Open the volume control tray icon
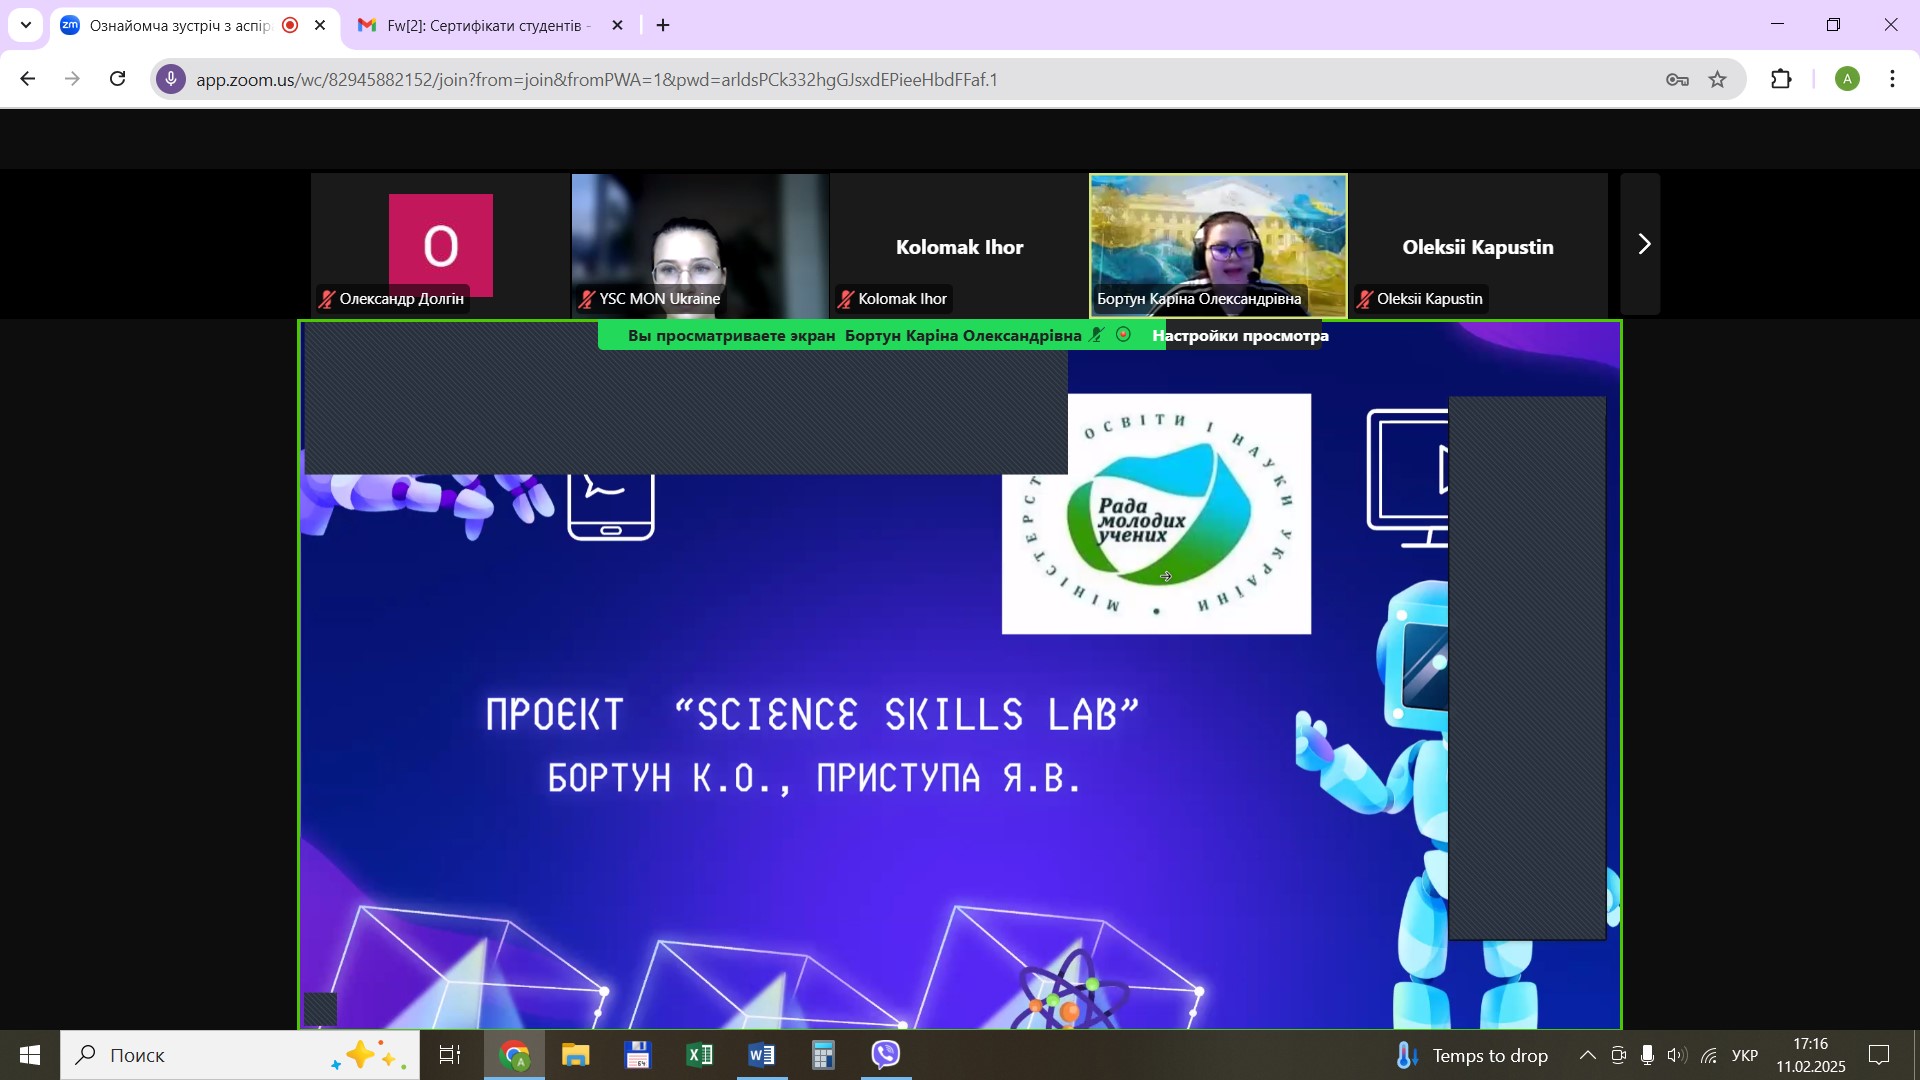The width and height of the screenshot is (1920, 1080). click(1677, 1055)
